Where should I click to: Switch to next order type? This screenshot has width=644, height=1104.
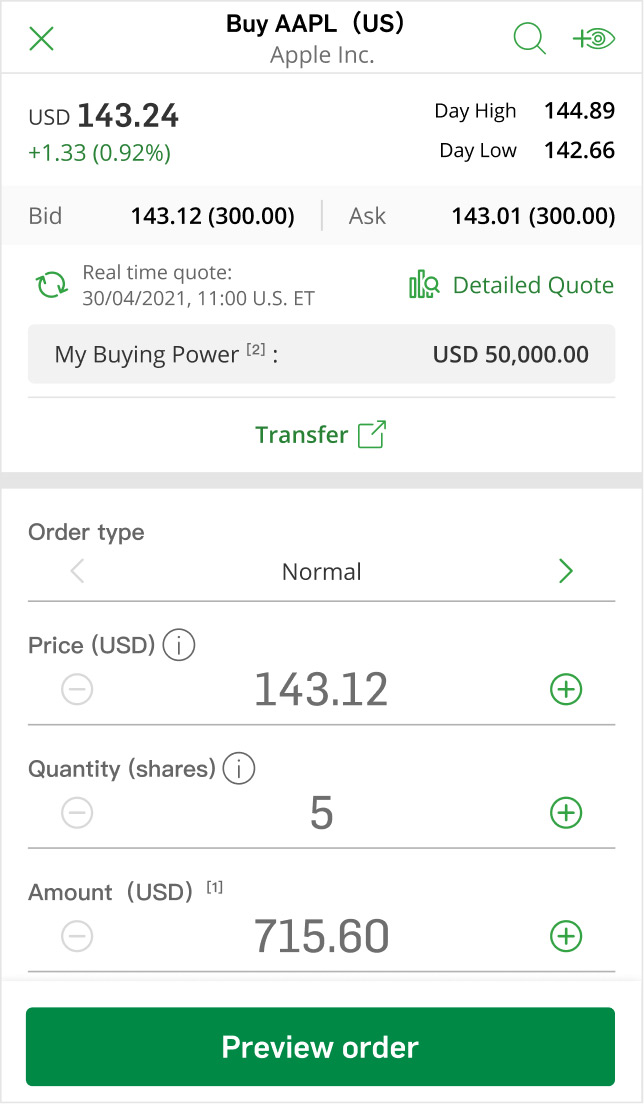(x=566, y=572)
